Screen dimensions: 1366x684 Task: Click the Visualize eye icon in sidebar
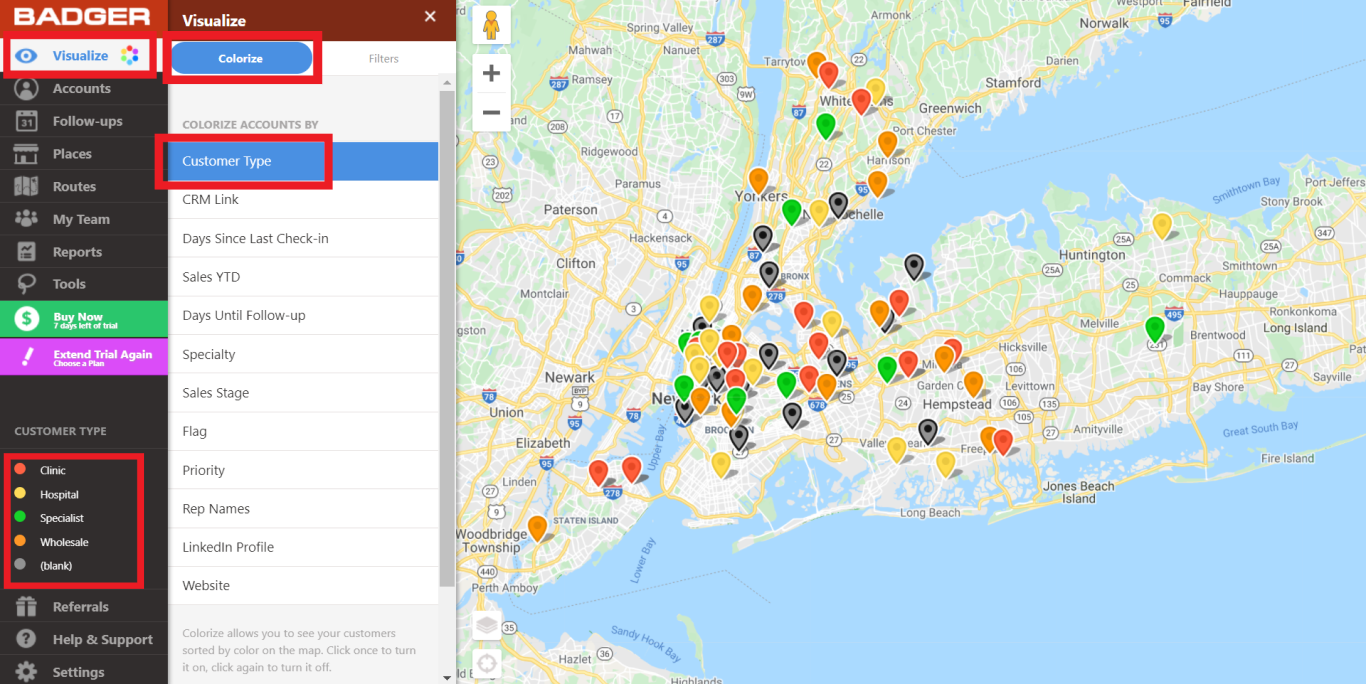pyautogui.click(x=27, y=56)
